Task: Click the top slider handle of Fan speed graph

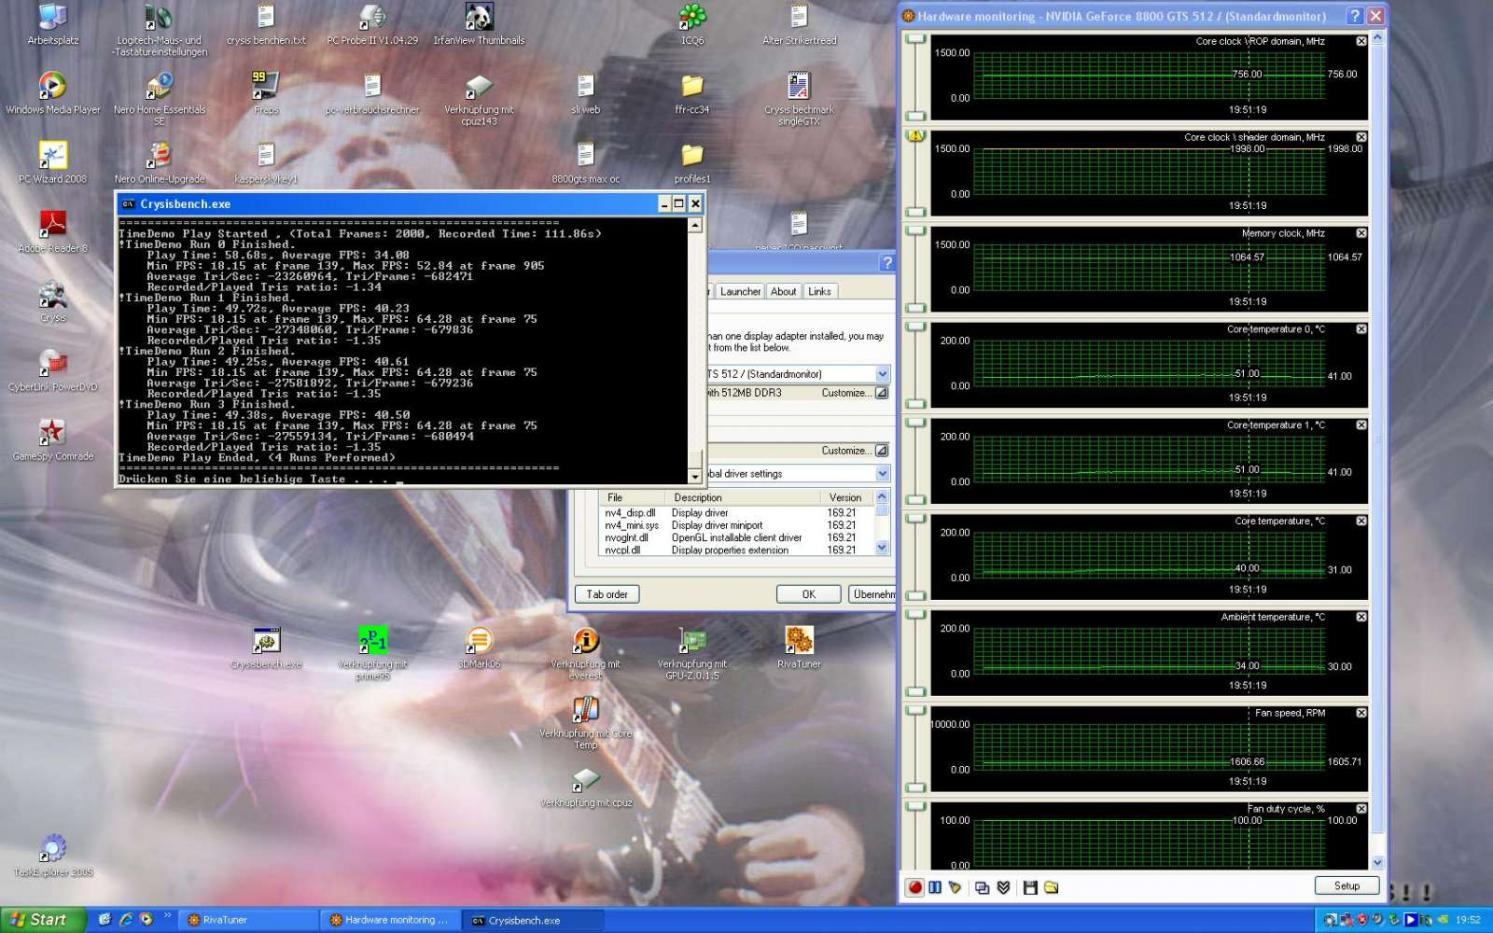Action: coord(915,711)
